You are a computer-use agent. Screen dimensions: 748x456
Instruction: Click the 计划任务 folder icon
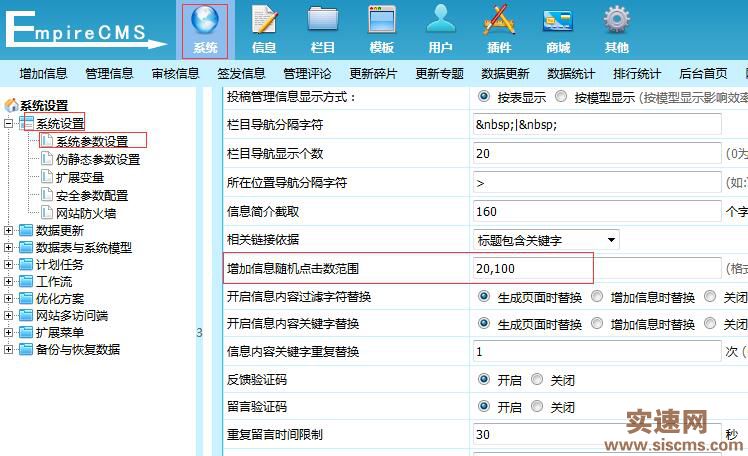[x=26, y=264]
